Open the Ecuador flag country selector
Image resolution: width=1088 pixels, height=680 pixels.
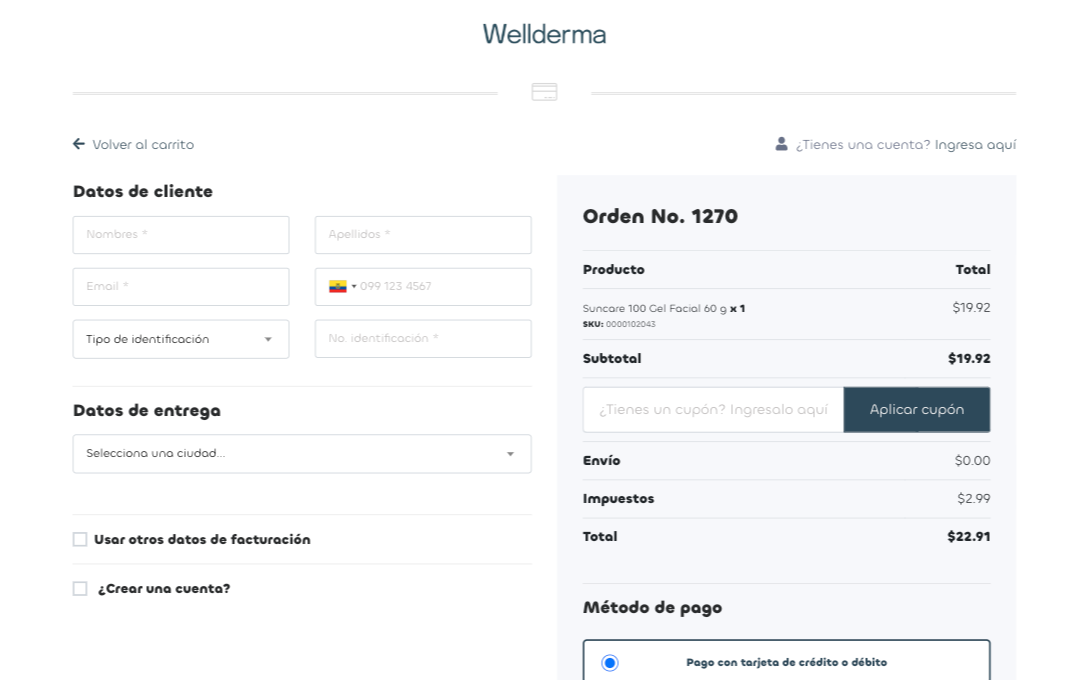(x=342, y=287)
